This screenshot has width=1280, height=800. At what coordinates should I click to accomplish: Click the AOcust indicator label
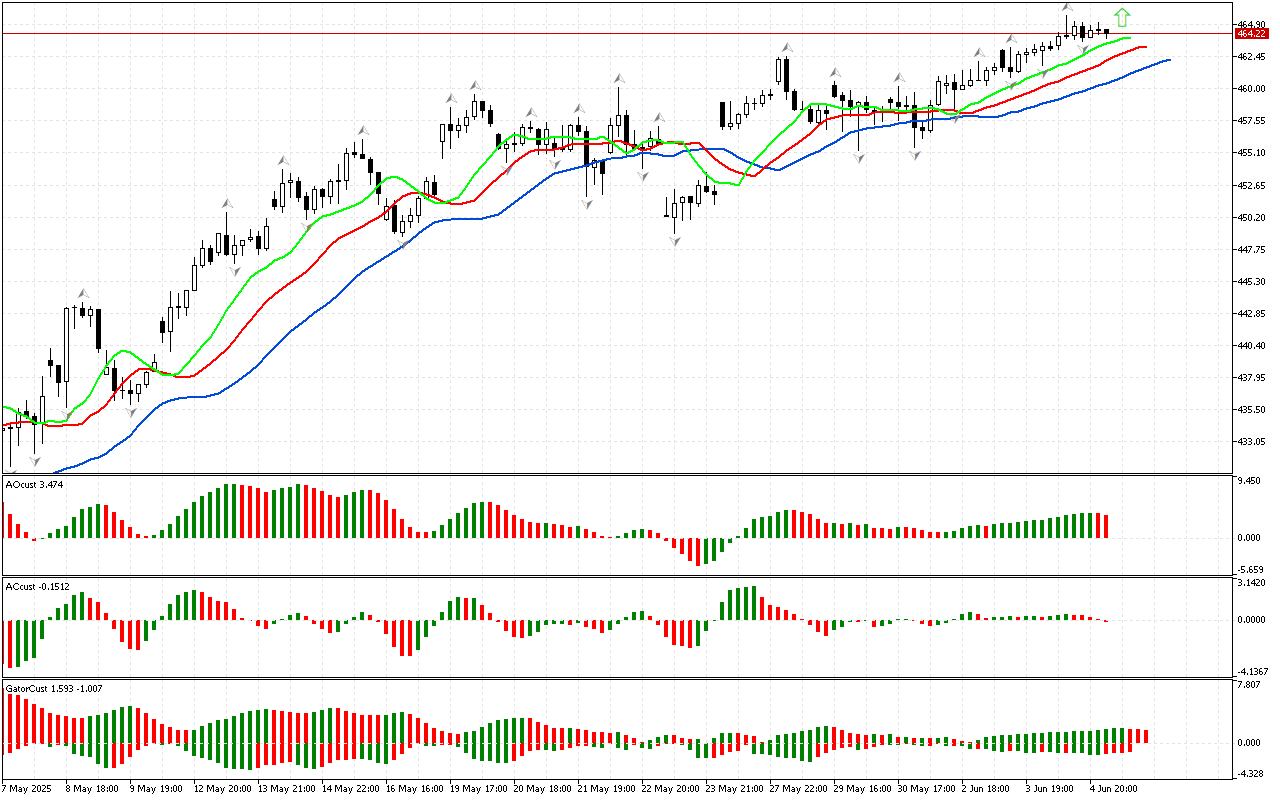tap(35, 484)
